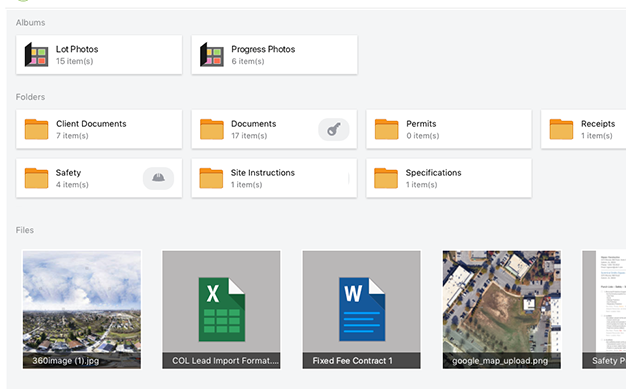Click the Specifications folder icon
Screen dimensions: 626x389
coord(386,178)
